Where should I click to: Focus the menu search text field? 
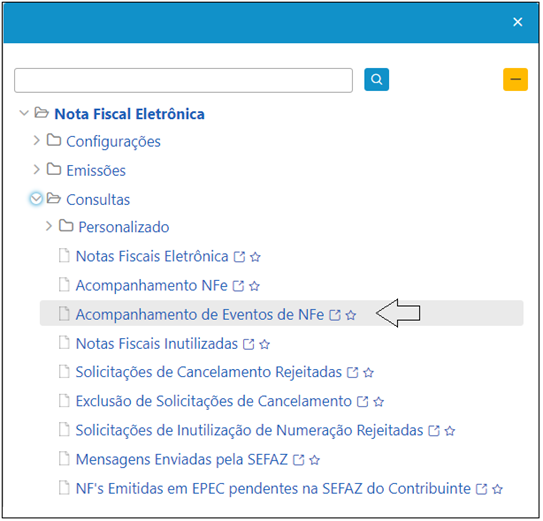[x=184, y=80]
